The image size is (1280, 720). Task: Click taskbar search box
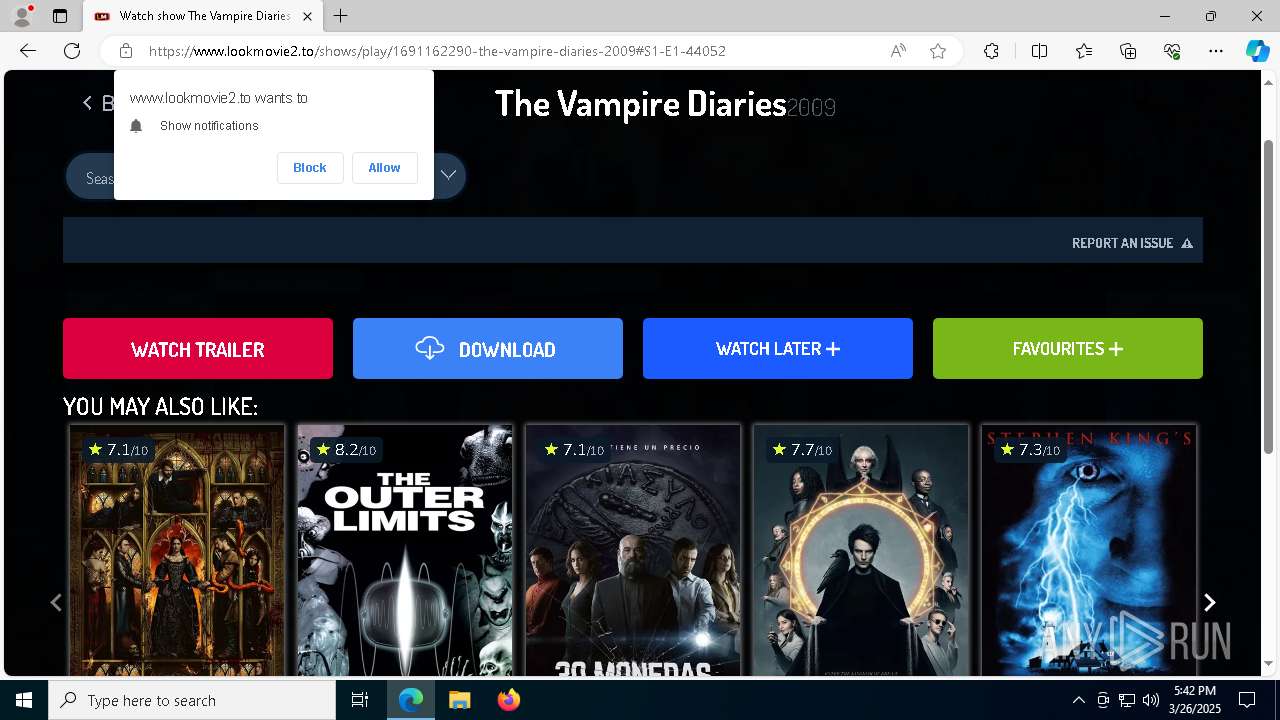(x=192, y=700)
